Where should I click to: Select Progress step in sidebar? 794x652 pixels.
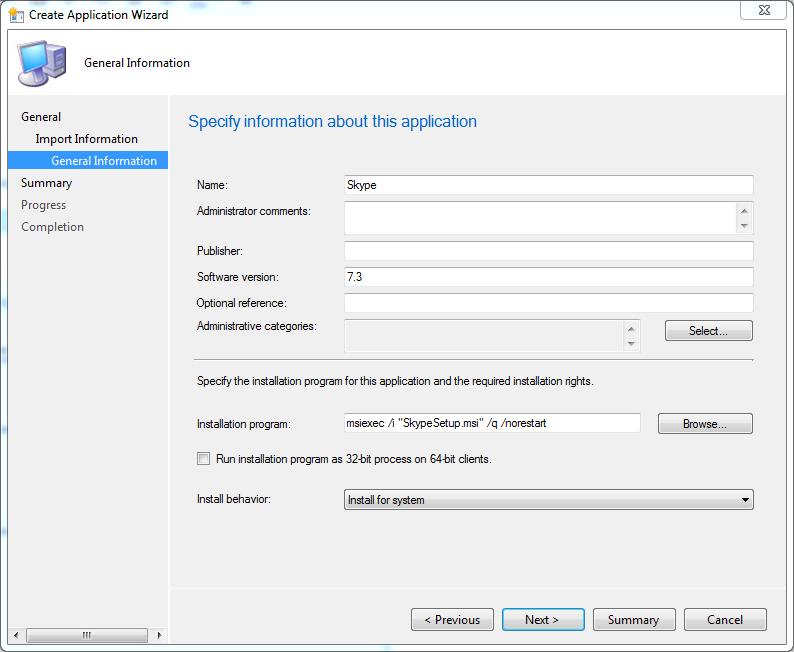(x=44, y=205)
